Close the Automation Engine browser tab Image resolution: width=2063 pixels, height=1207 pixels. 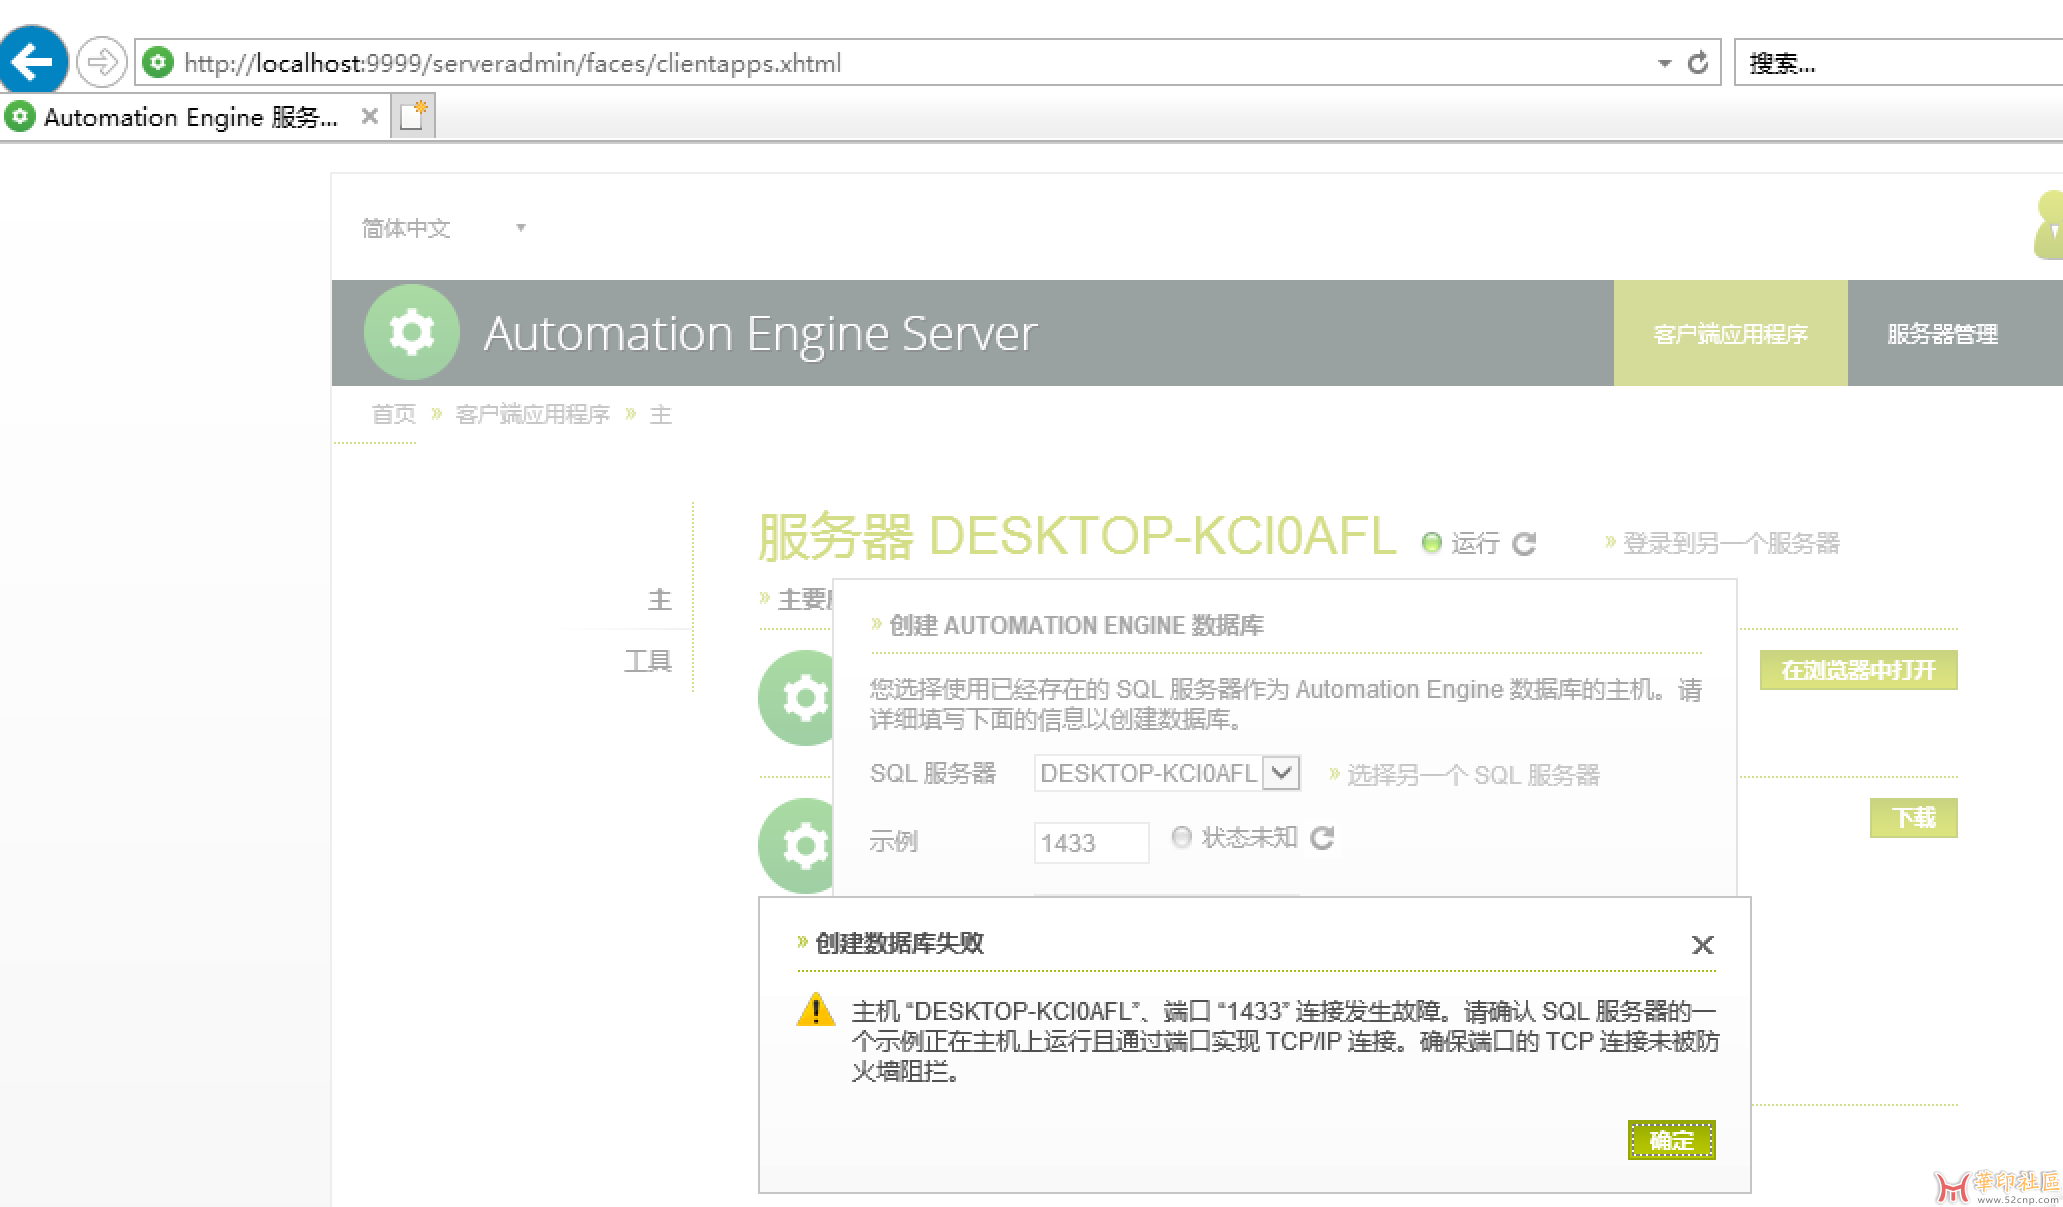coord(369,116)
